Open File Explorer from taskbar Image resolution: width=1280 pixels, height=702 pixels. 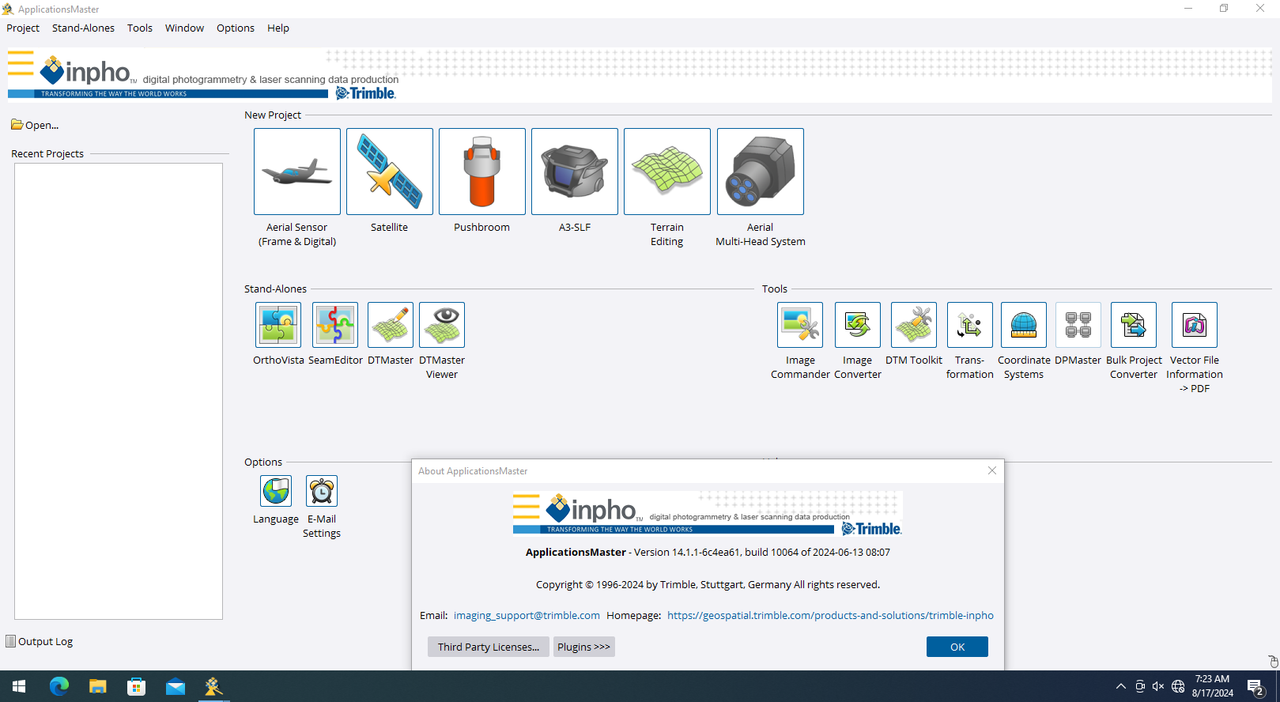[x=98, y=686]
